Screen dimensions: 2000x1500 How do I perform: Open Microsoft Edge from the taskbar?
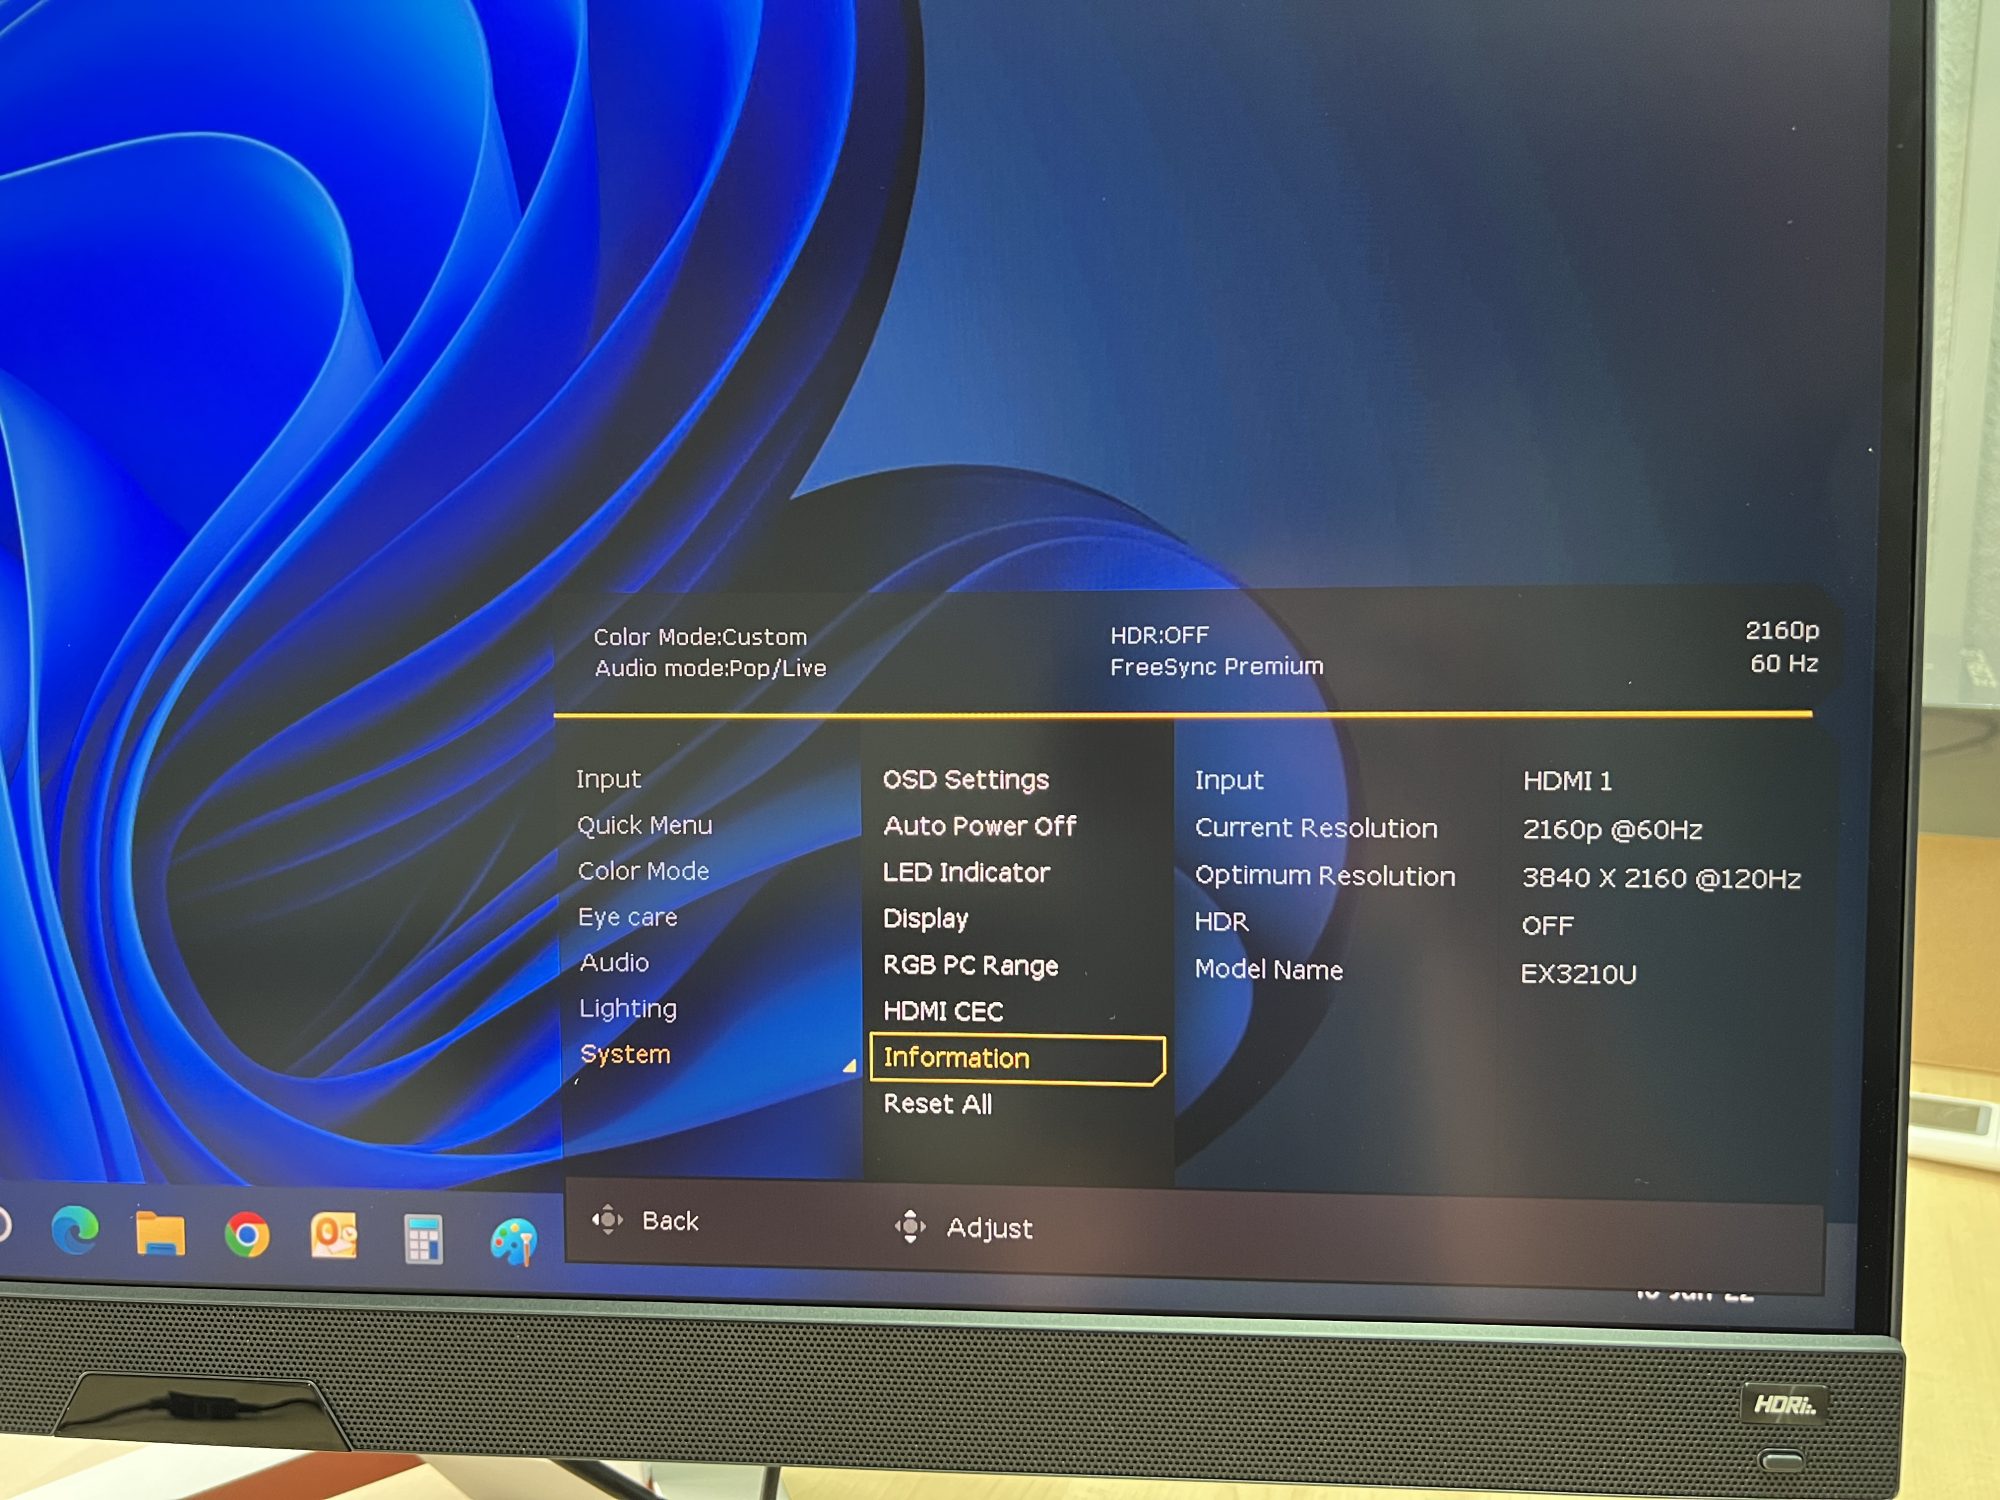point(75,1231)
